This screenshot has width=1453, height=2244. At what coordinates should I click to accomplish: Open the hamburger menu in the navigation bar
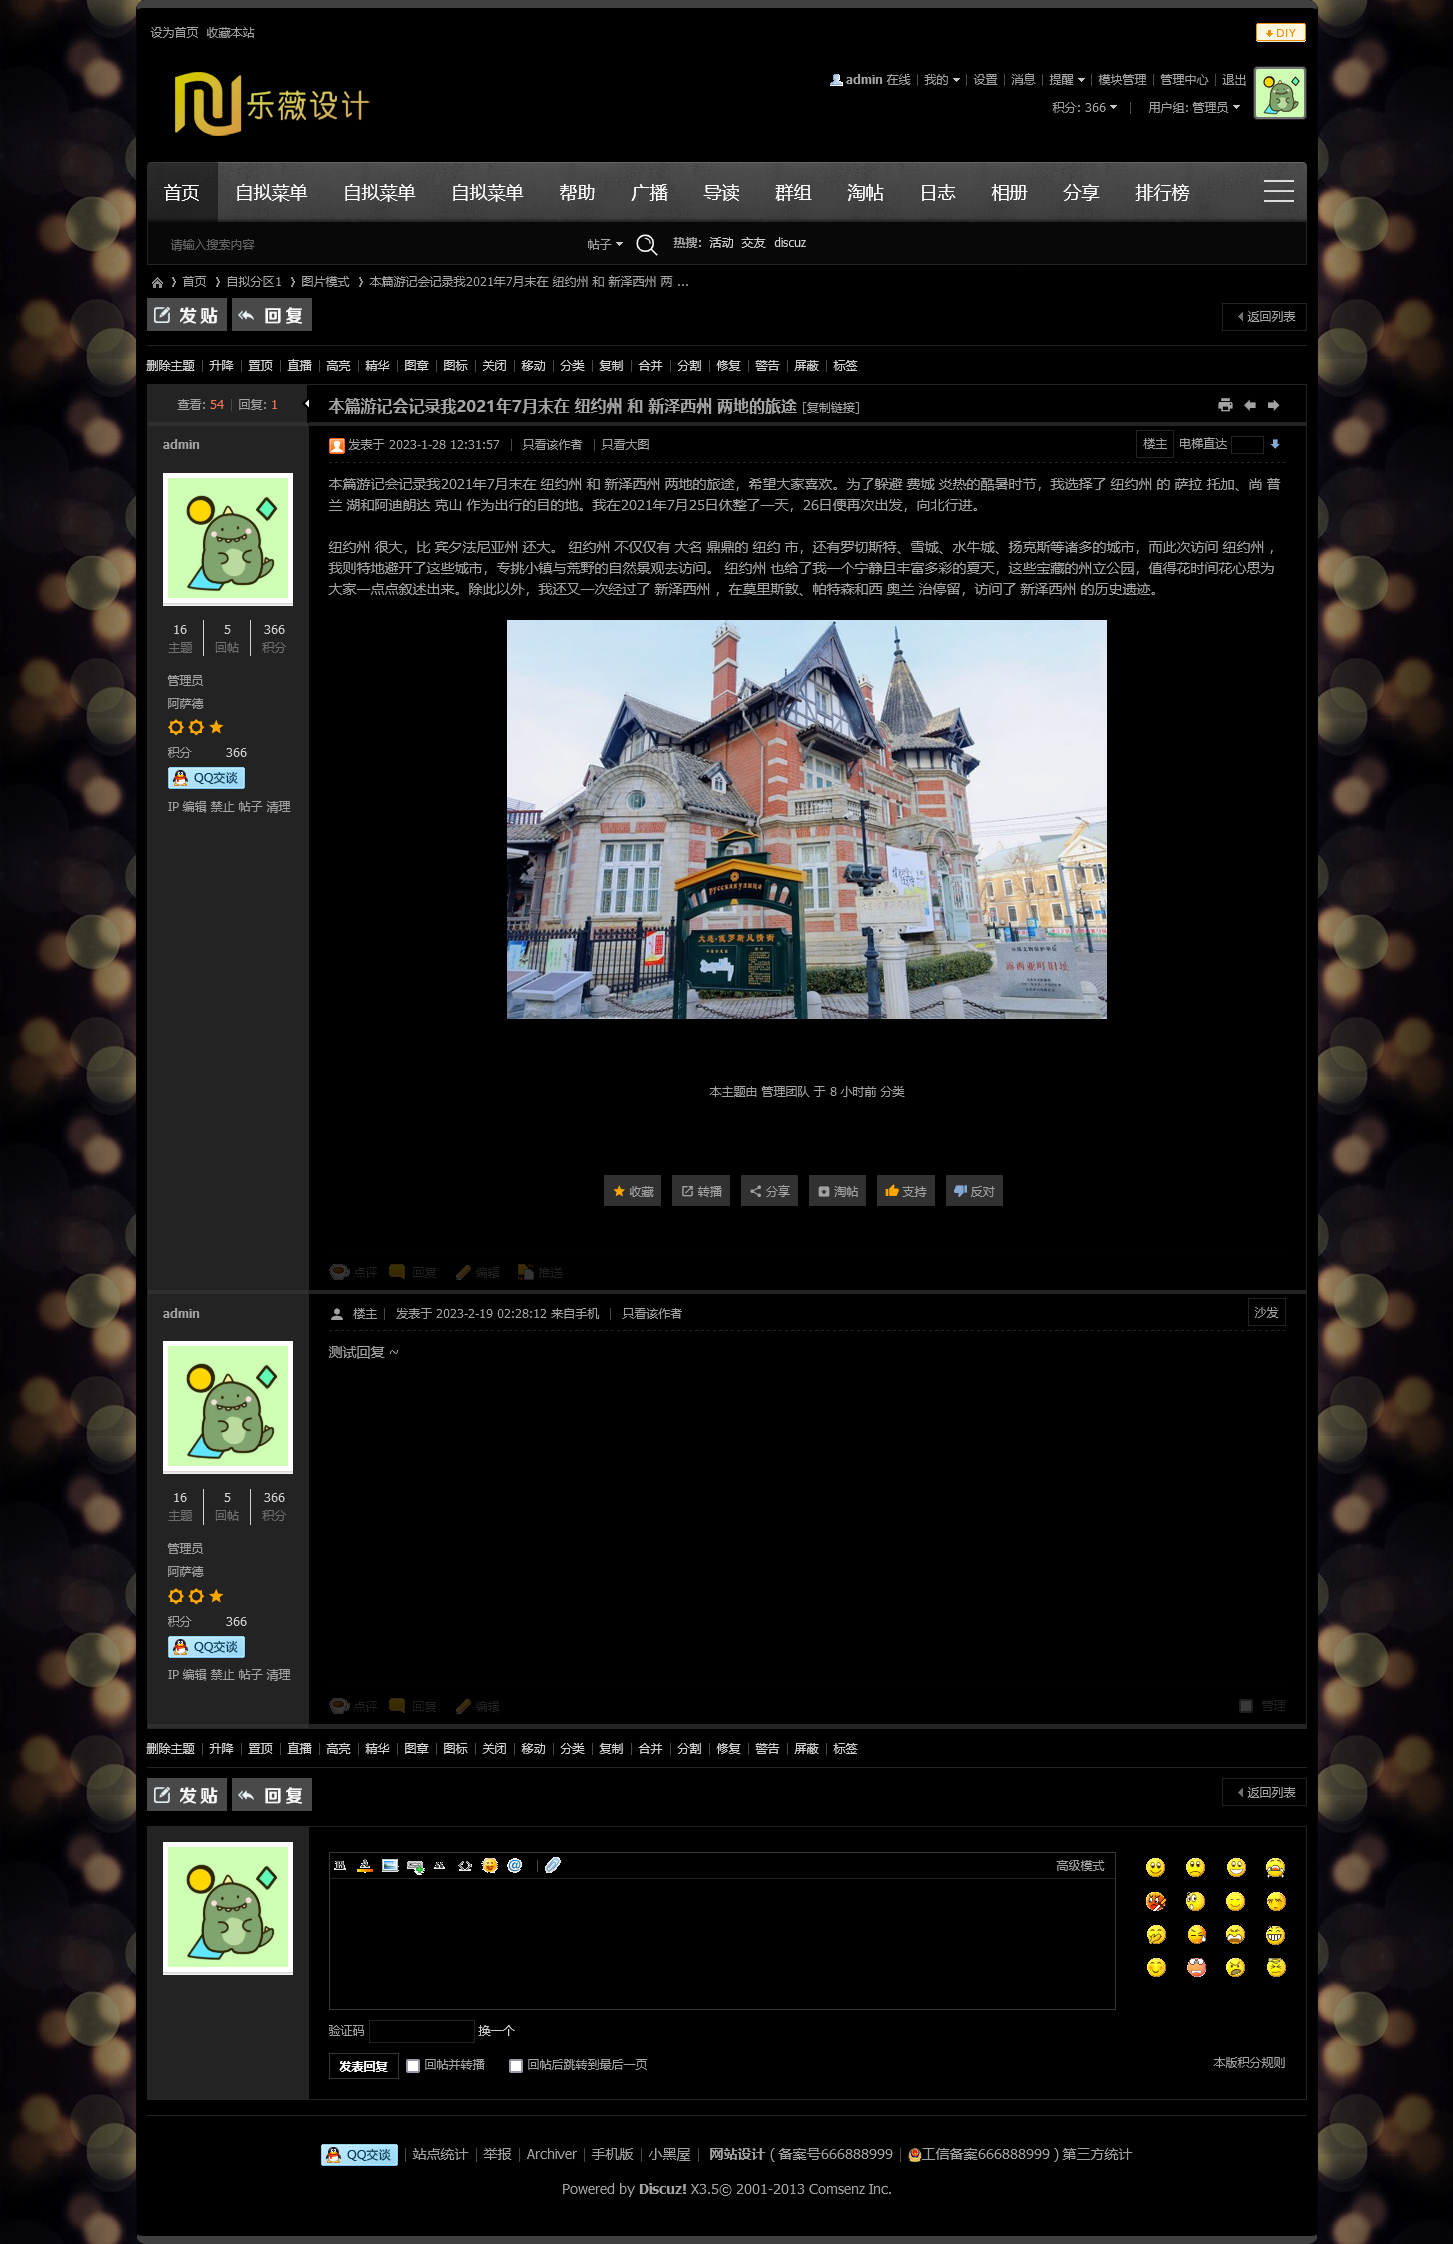(x=1278, y=192)
